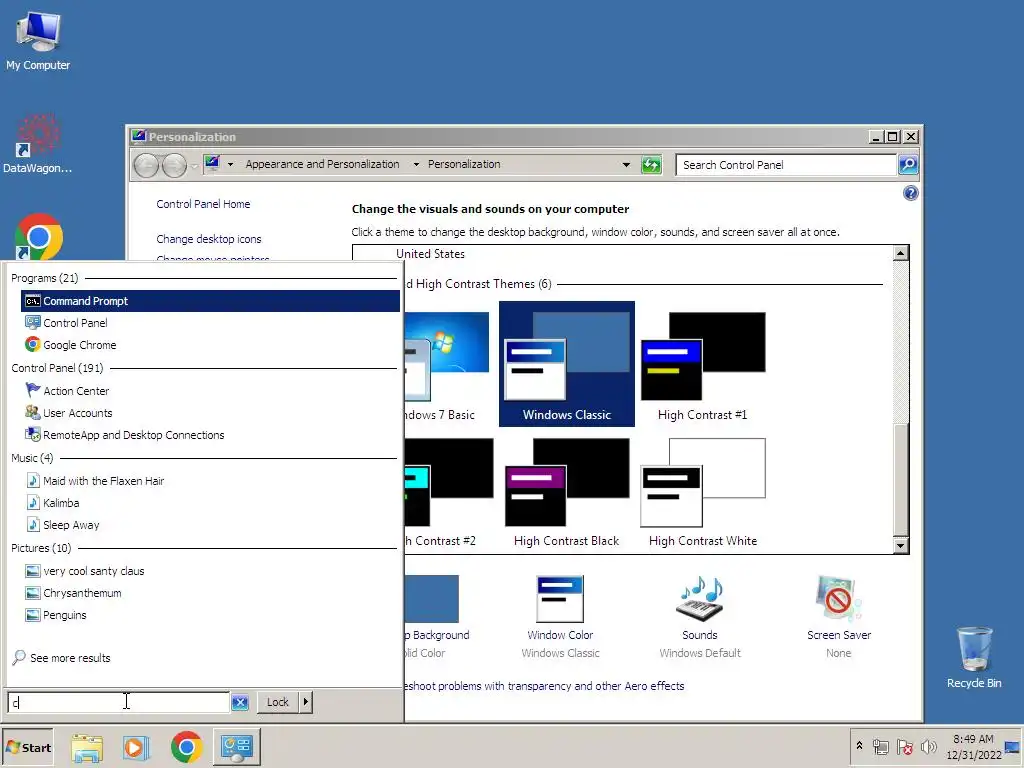Play Maid with the Flaxen Hair

tap(103, 481)
